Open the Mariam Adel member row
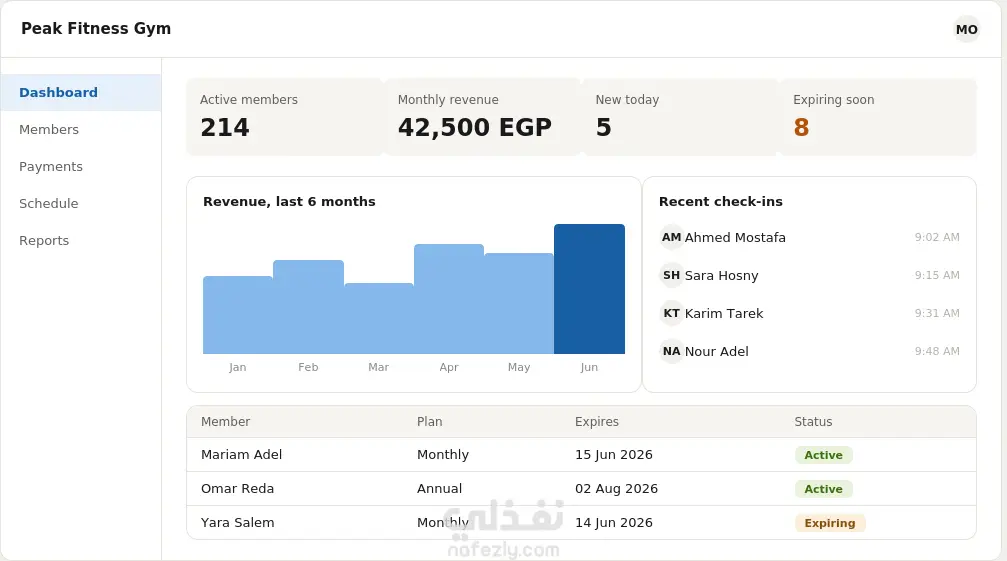1007x561 pixels. (581, 455)
